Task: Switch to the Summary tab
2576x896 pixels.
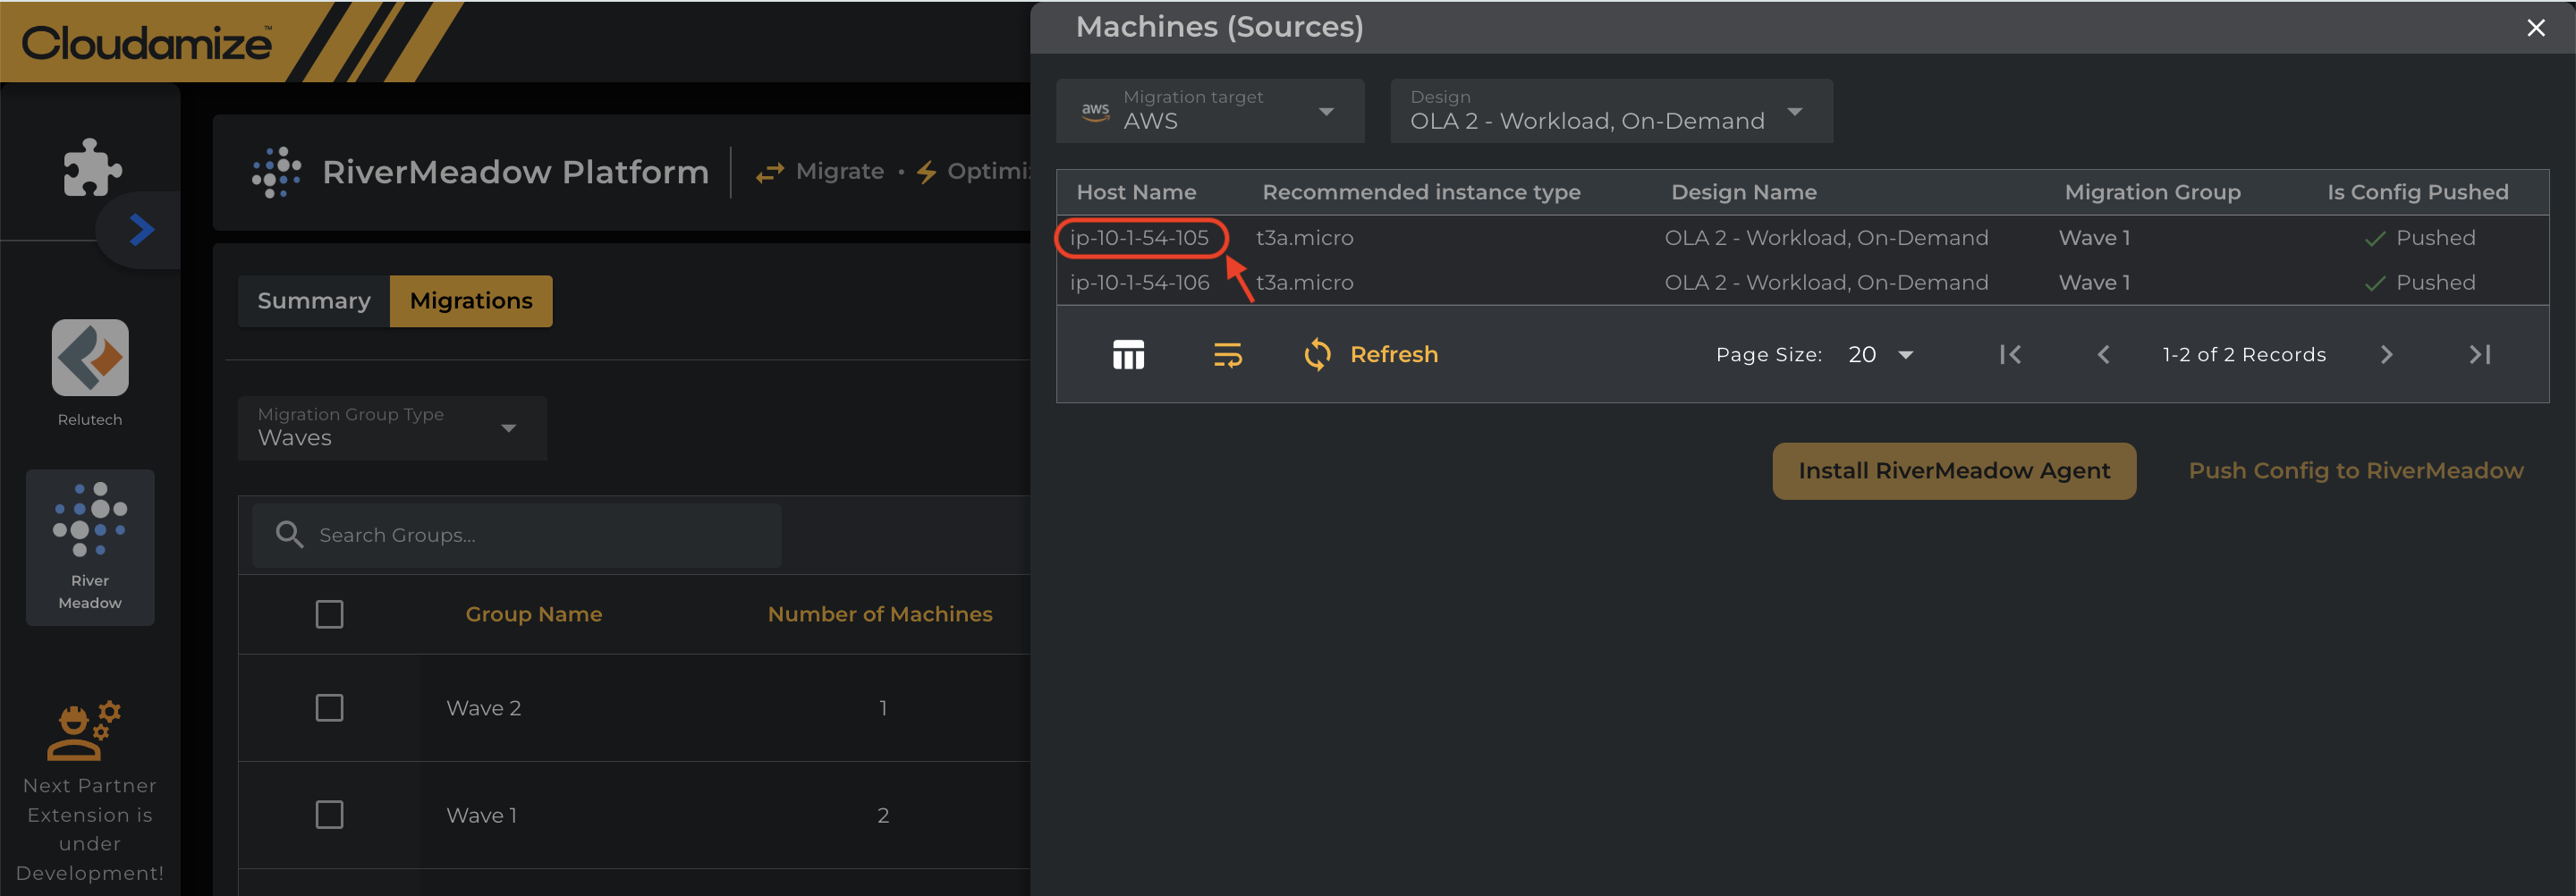Action: click(x=314, y=301)
